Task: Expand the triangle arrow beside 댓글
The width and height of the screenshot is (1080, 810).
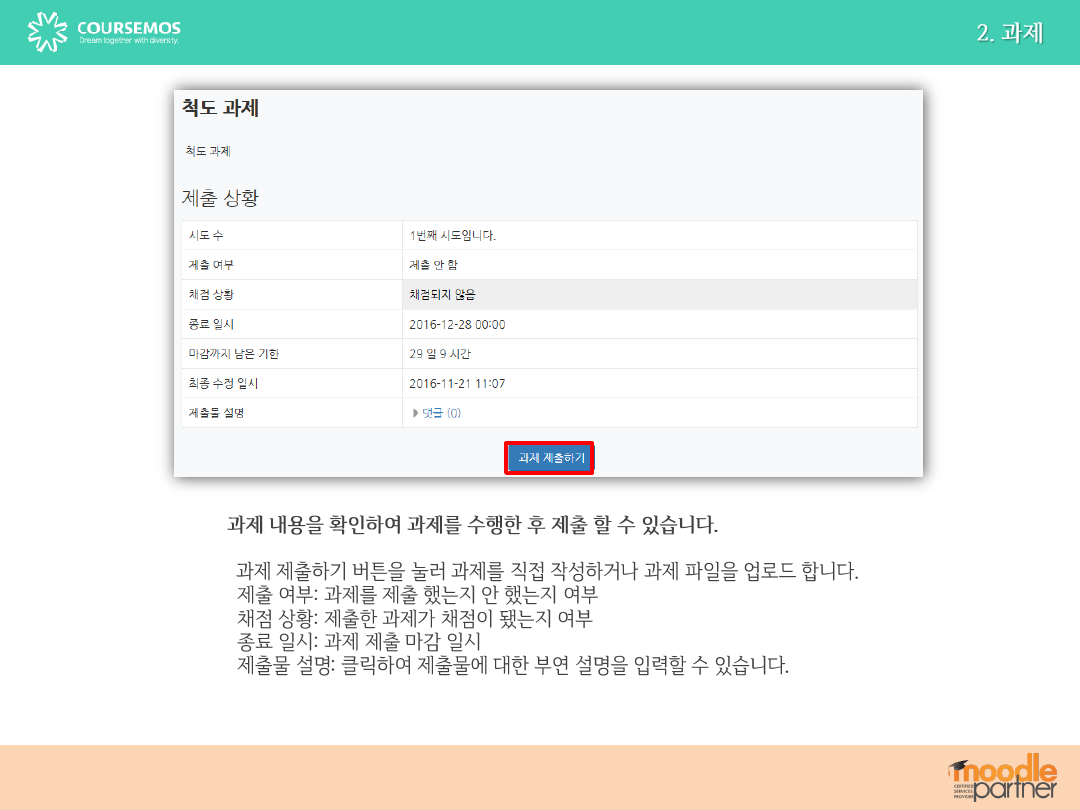Action: pos(416,413)
